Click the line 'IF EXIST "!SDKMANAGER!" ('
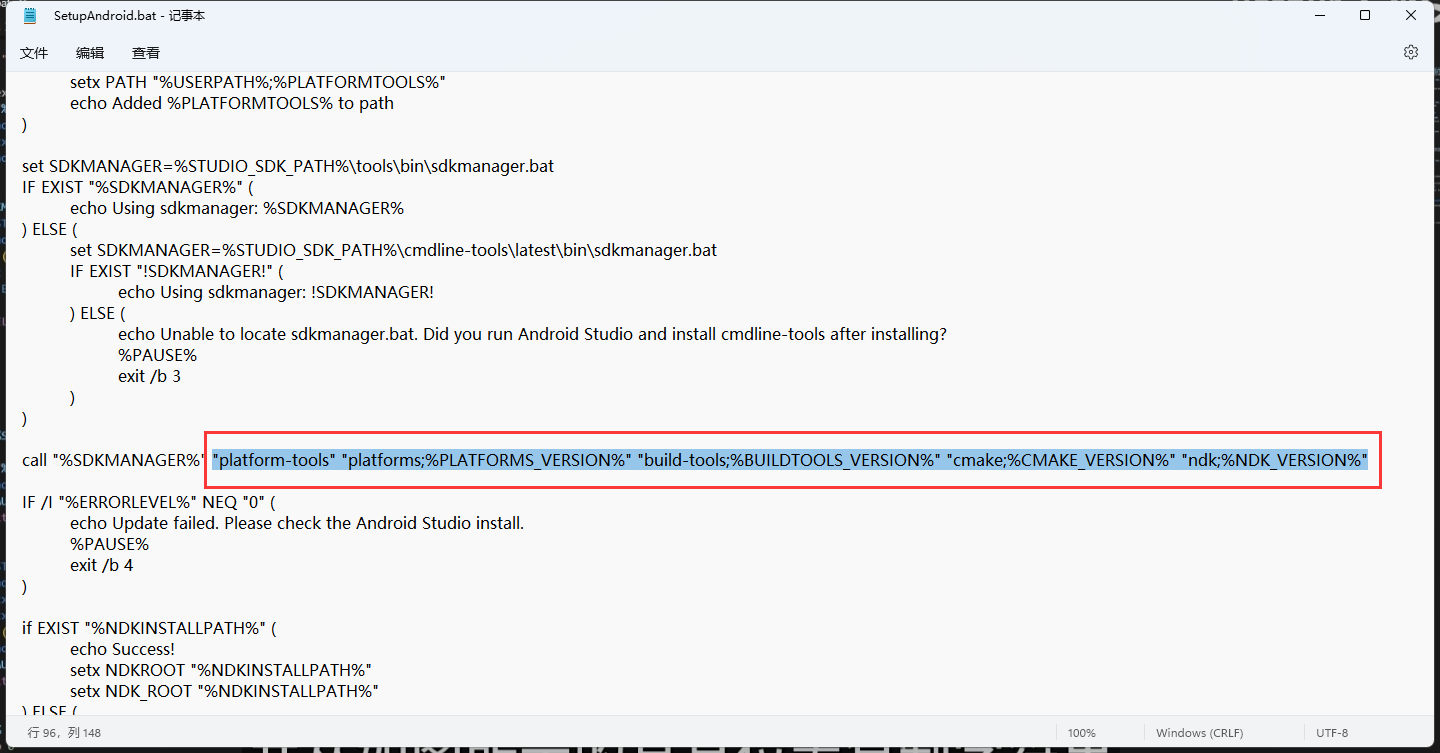The image size is (1440, 753). (x=177, y=271)
